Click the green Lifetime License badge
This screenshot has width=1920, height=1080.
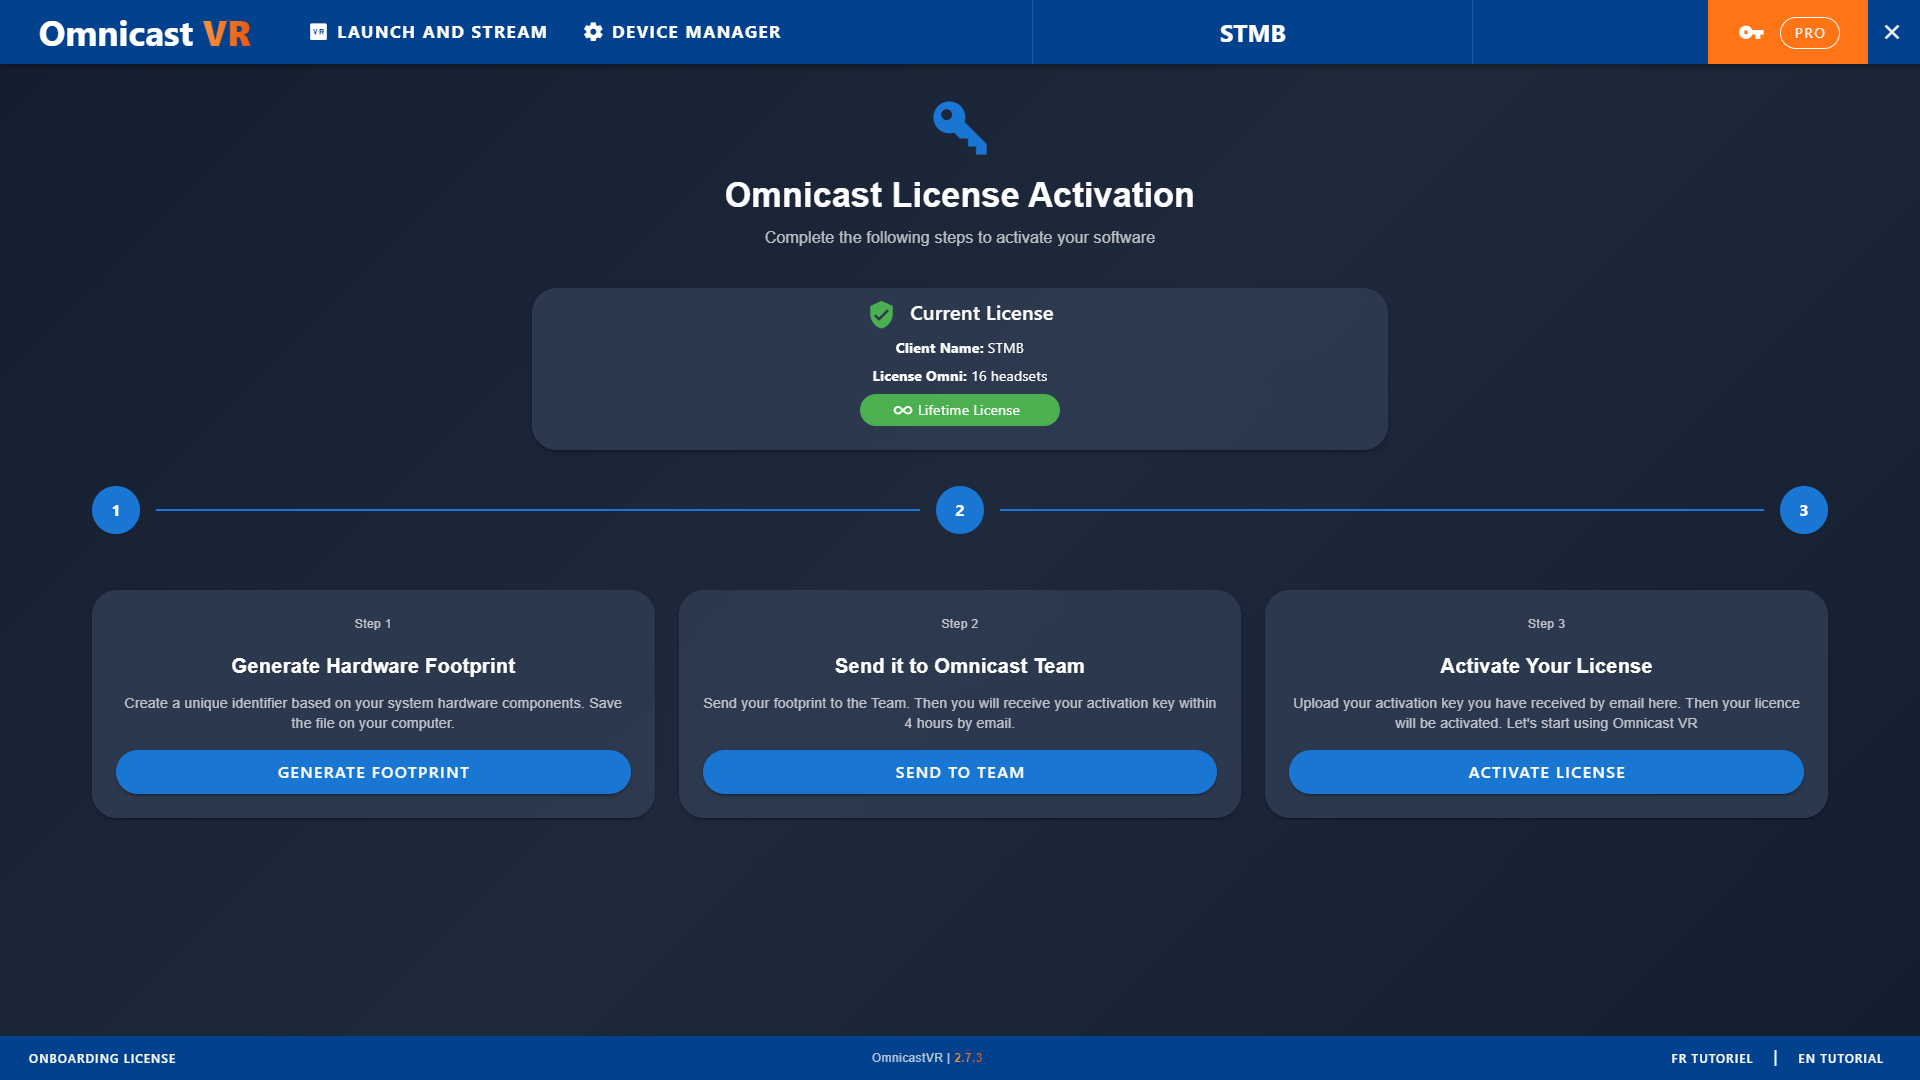pos(959,410)
